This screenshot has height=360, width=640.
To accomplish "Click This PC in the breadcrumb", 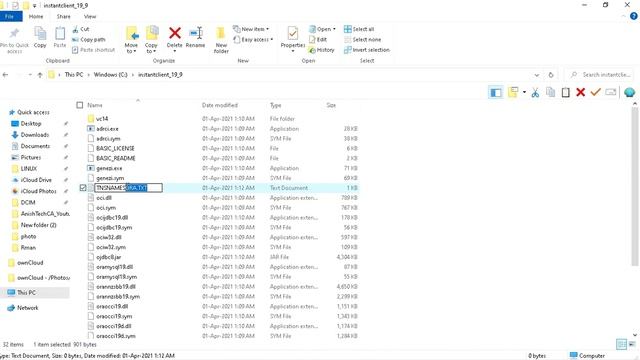I will [x=73, y=75].
